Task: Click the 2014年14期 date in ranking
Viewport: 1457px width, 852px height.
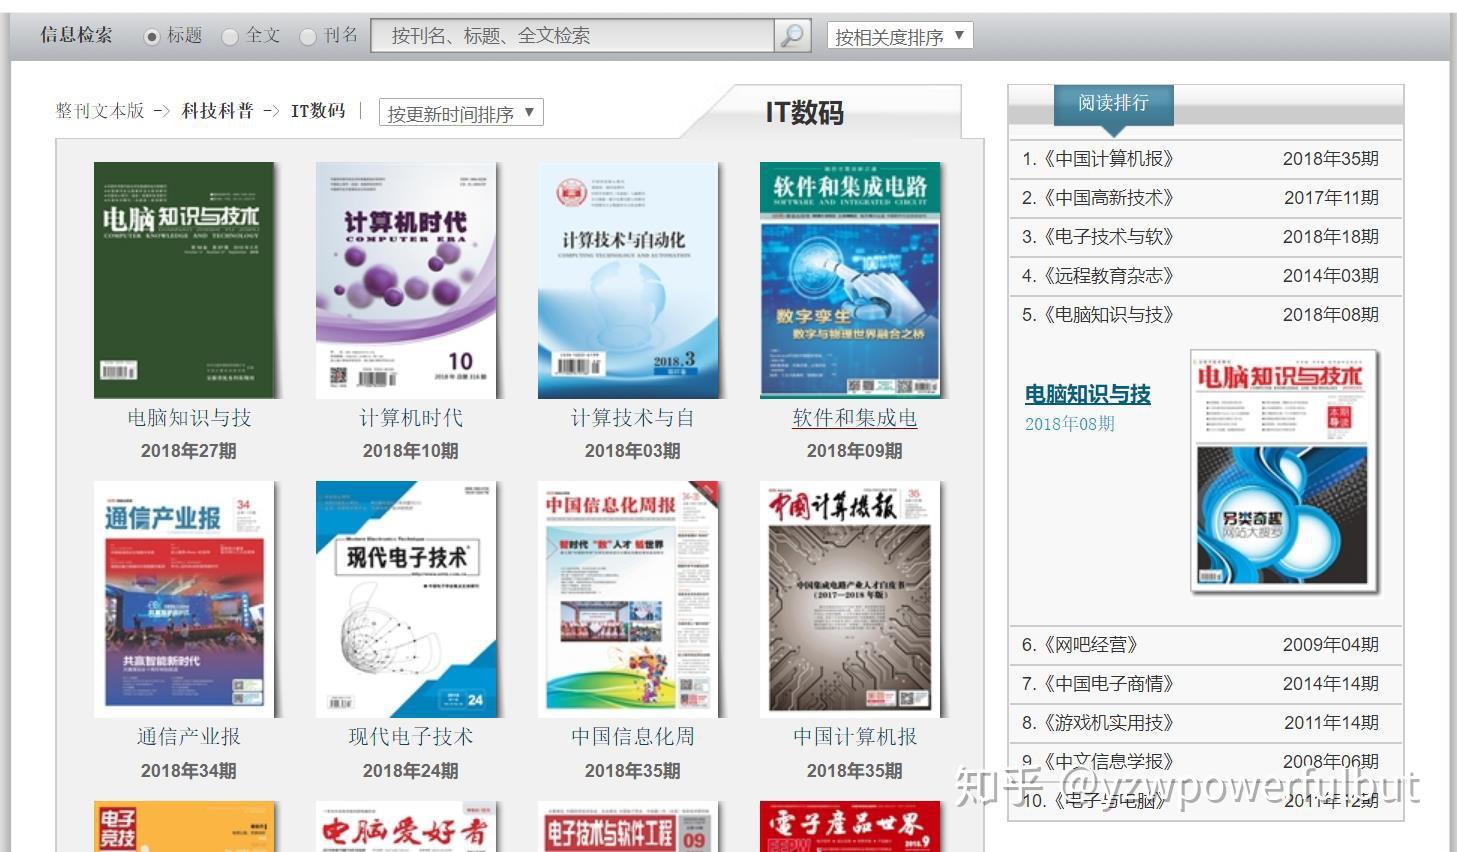Action: (1331, 684)
